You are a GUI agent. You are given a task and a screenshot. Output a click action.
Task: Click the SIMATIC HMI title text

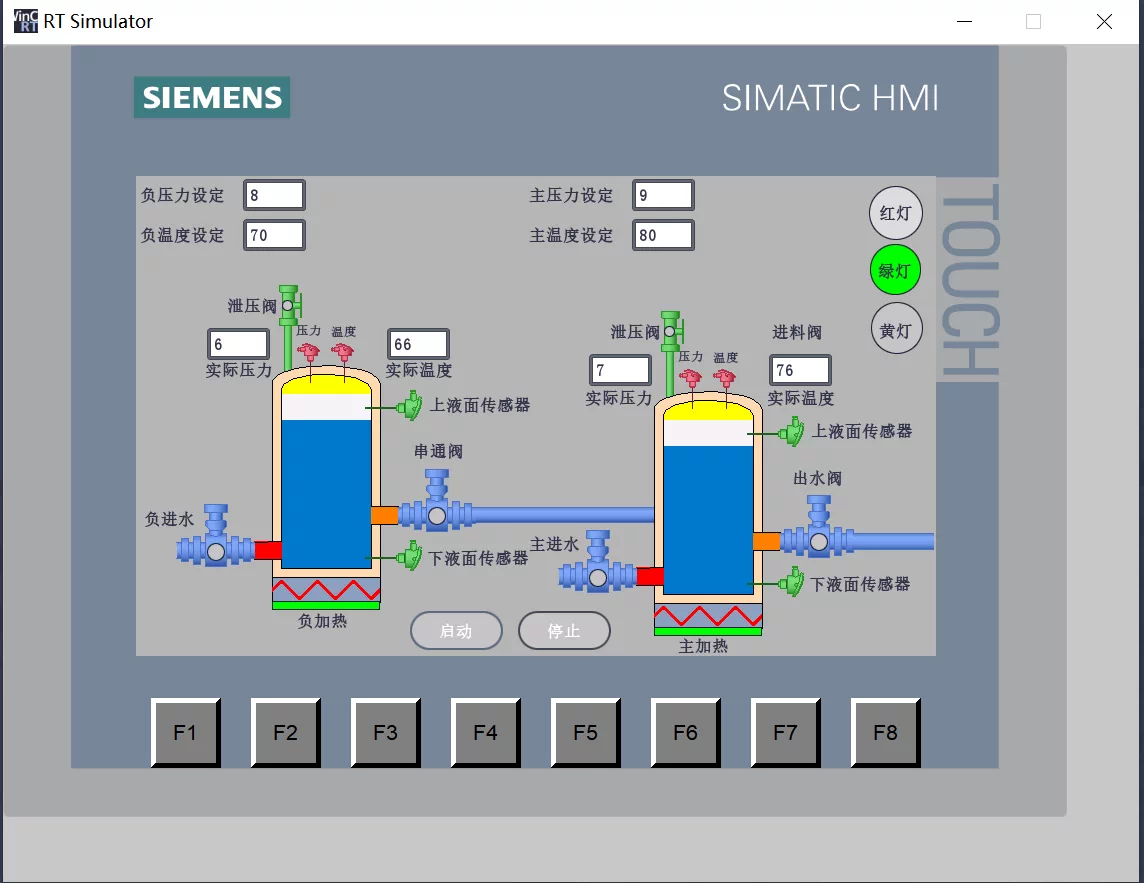point(830,98)
